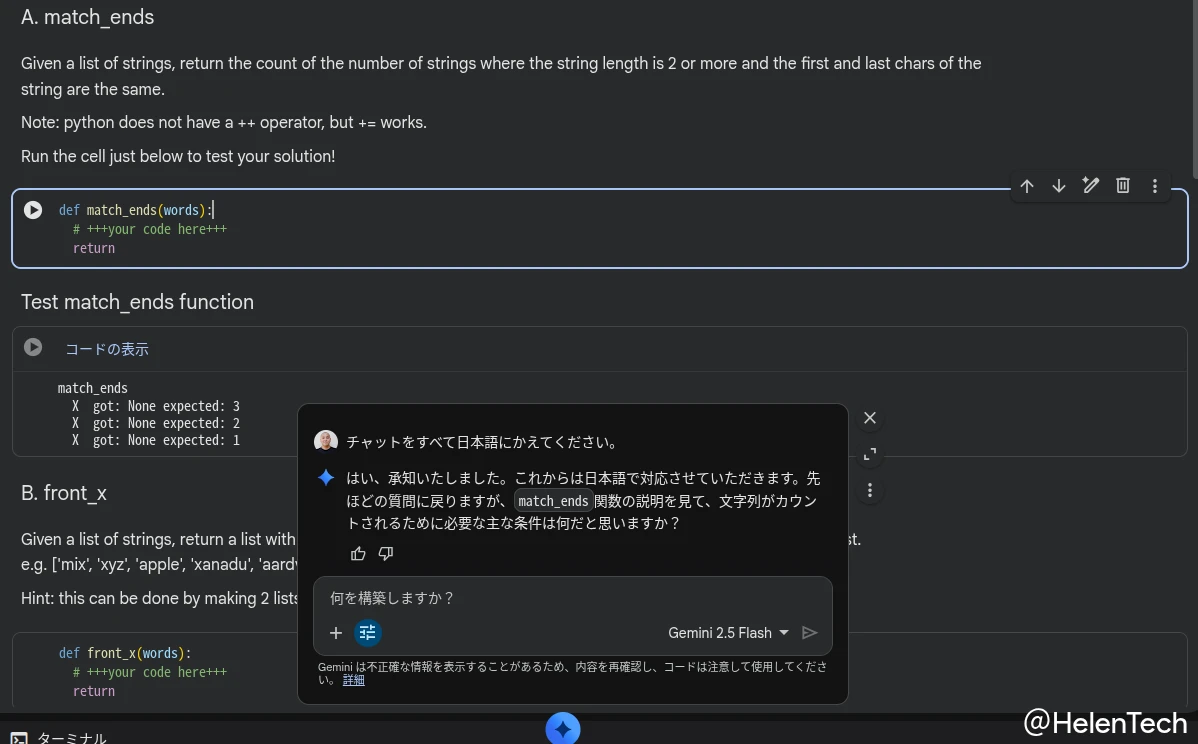Open the cell's three-dot options menu
This screenshot has height=744, width=1198.
coord(1155,185)
